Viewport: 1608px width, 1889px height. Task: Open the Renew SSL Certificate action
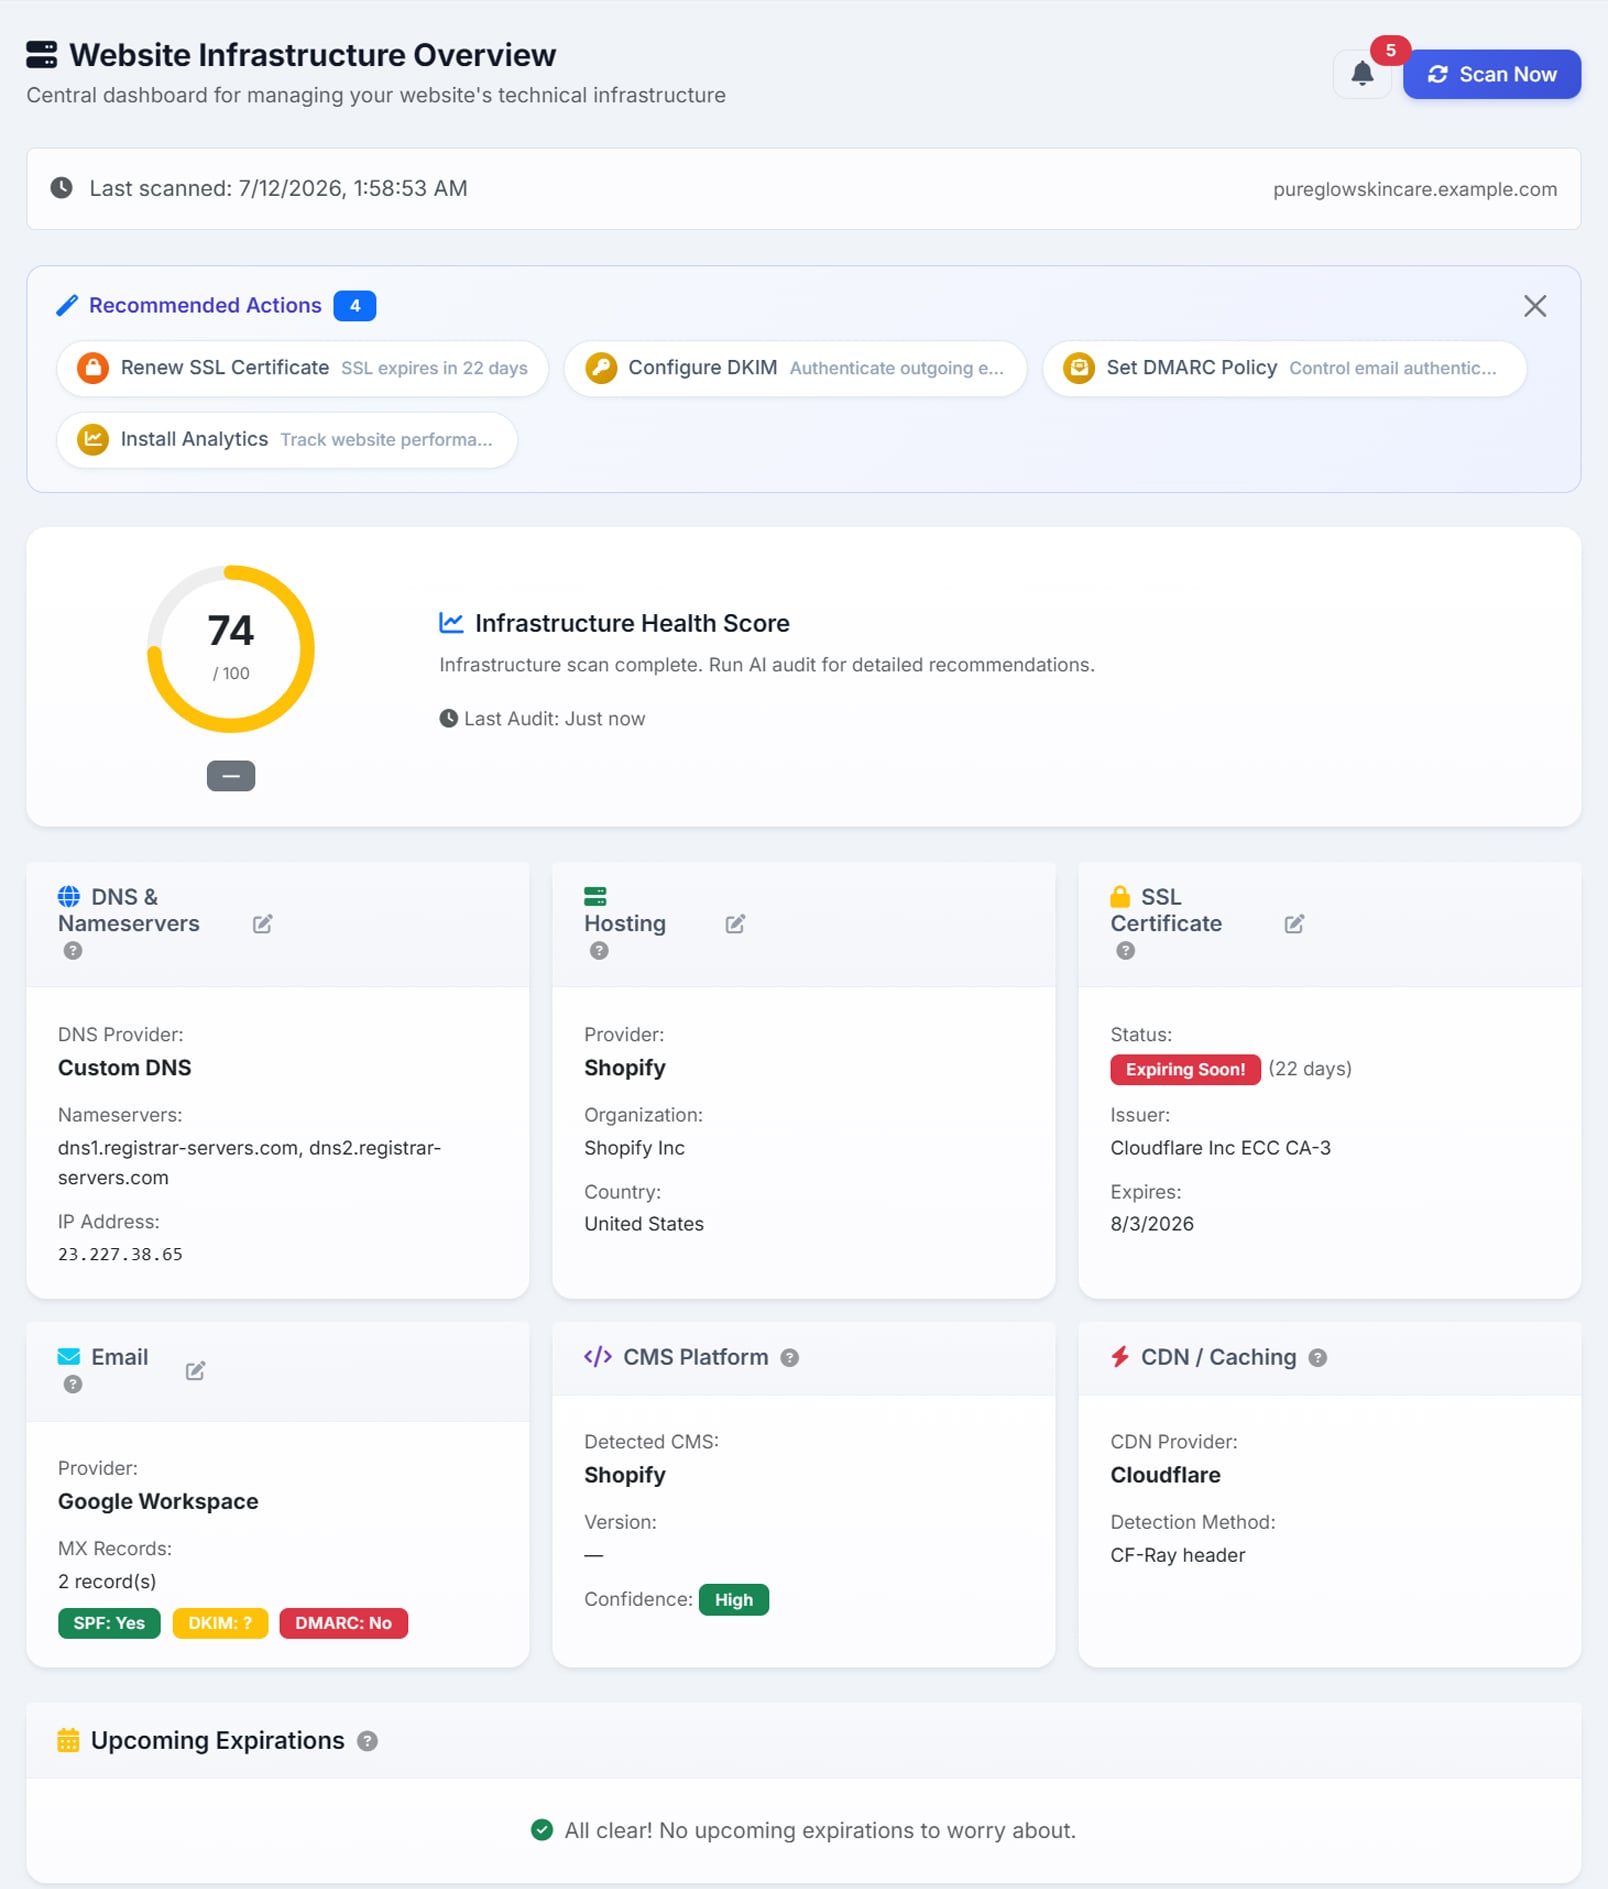coord(302,368)
